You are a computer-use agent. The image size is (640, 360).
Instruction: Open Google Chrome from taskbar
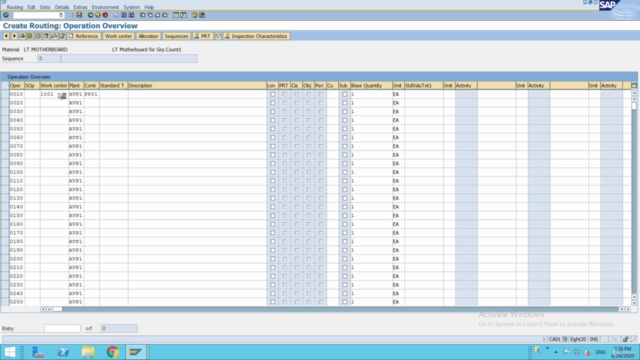(x=112, y=352)
